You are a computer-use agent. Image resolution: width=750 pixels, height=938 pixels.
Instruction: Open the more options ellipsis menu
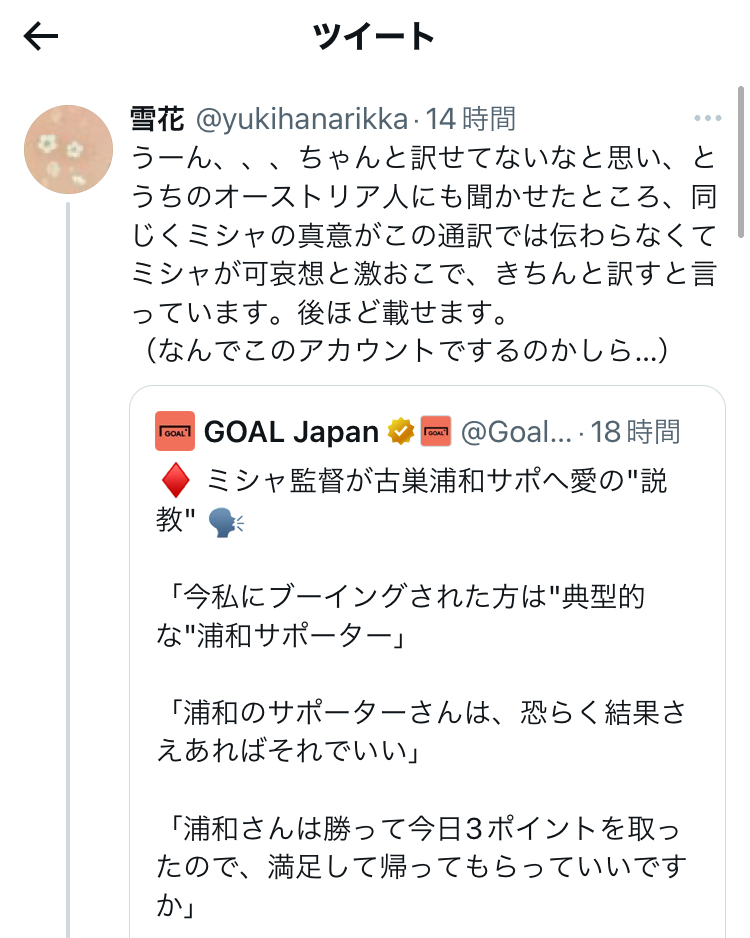coord(707,119)
